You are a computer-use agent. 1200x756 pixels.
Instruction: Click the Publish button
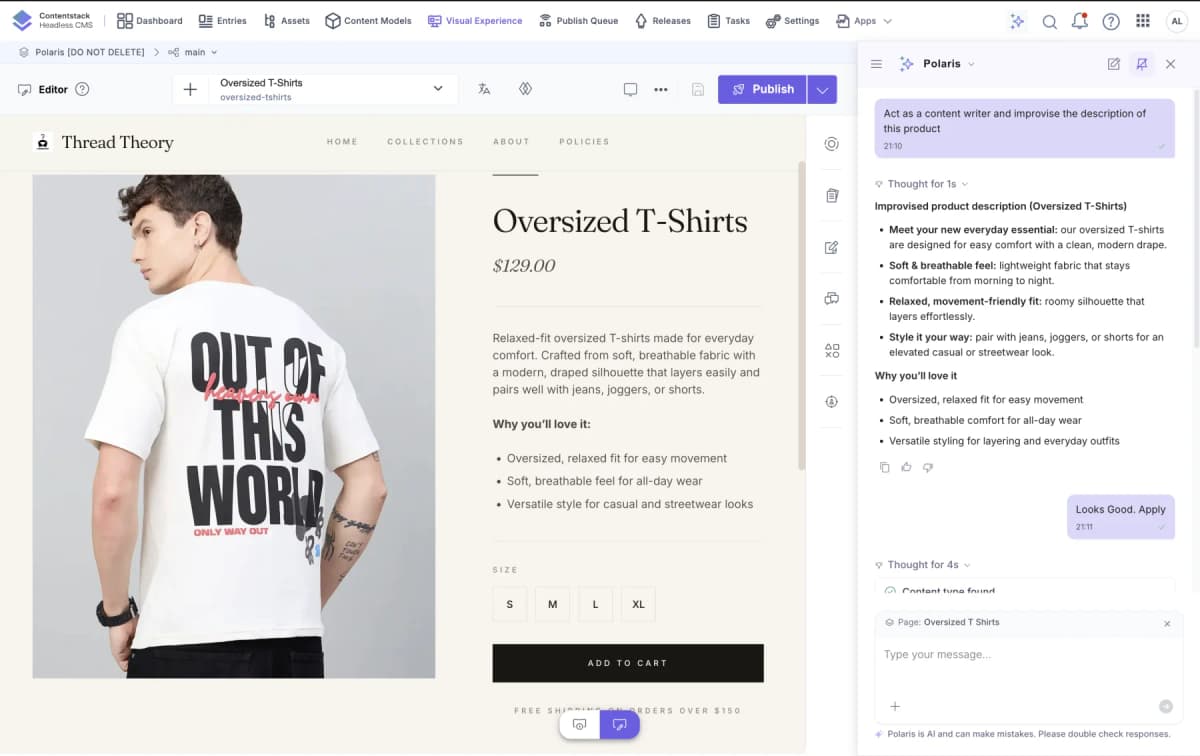coord(762,89)
